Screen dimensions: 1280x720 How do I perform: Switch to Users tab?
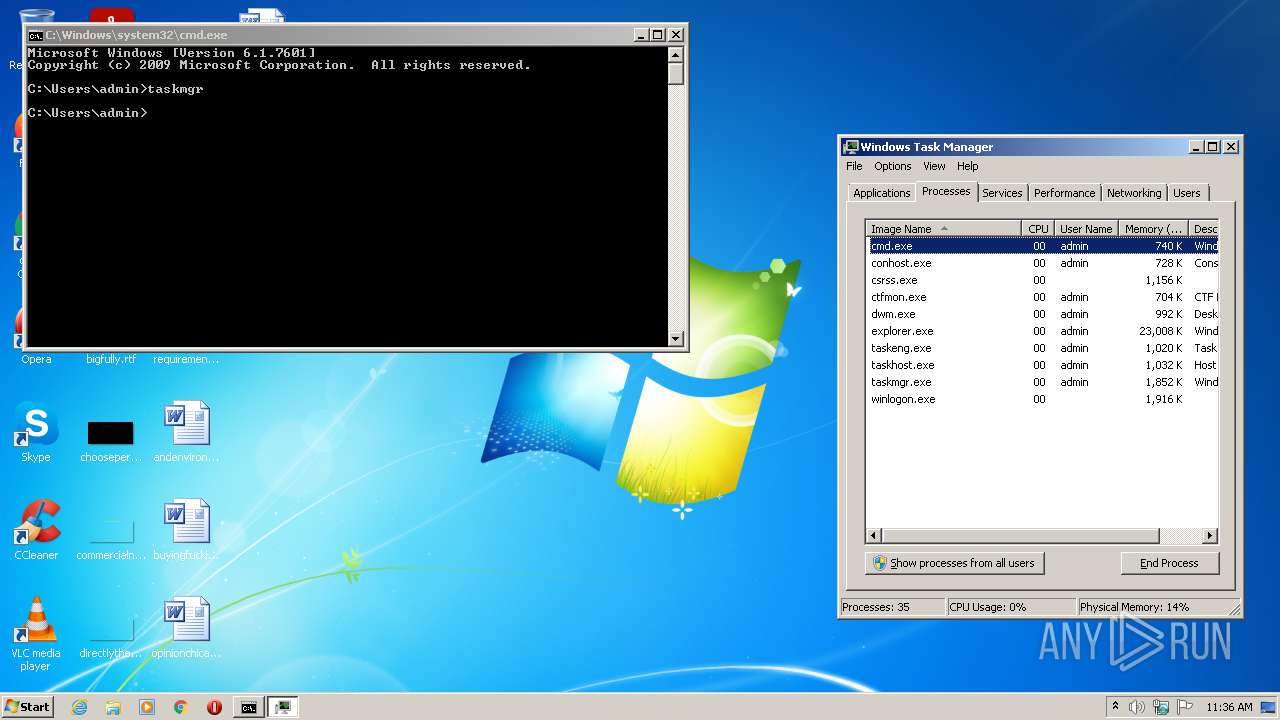pyautogui.click(x=1187, y=193)
